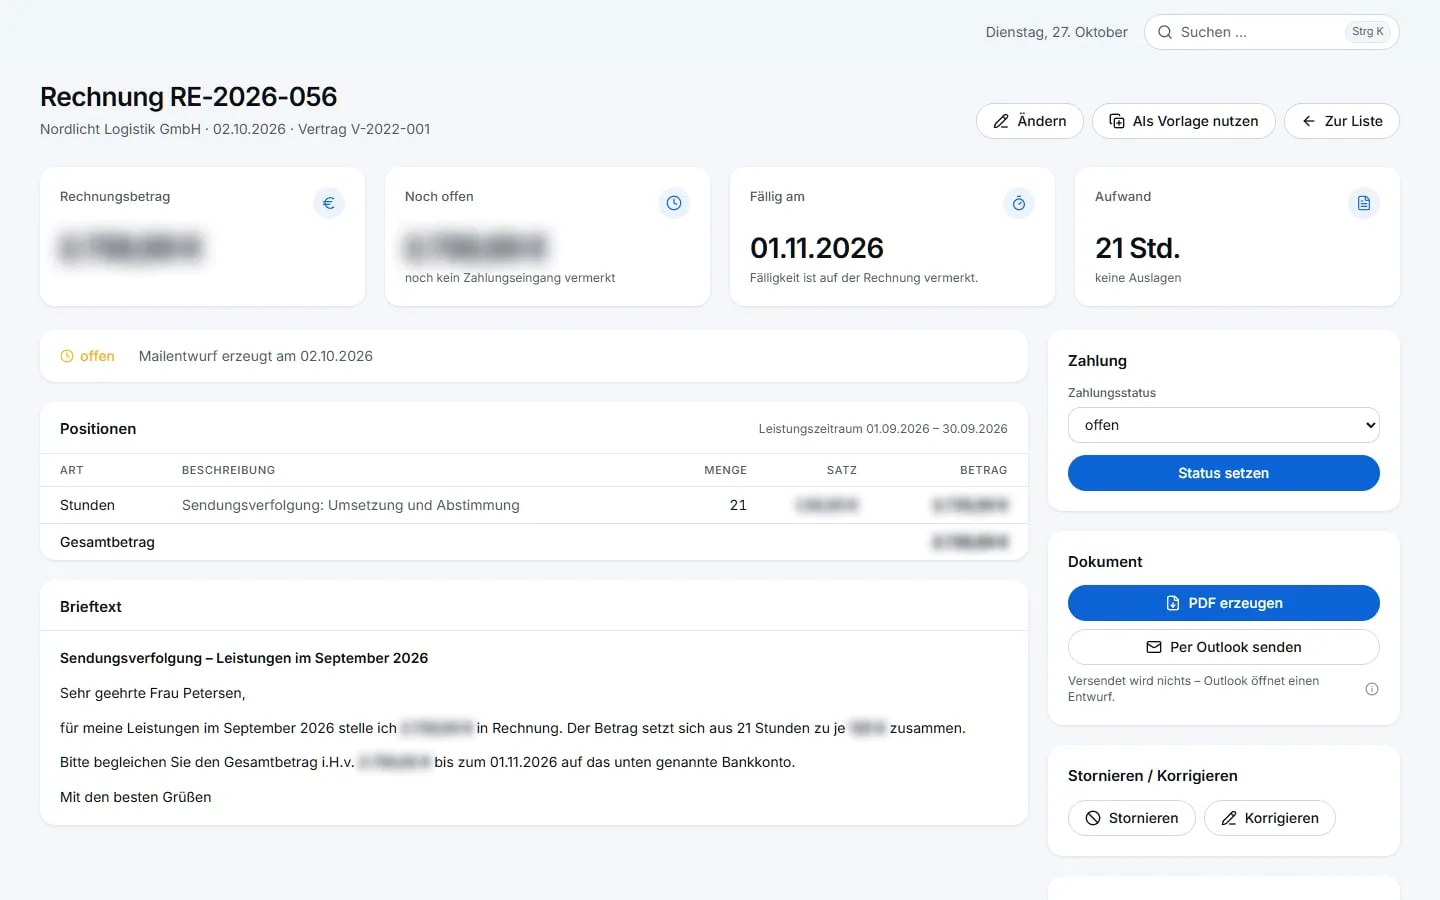Click the Strg K shortcut badge
Image resolution: width=1440 pixels, height=900 pixels.
click(1368, 32)
